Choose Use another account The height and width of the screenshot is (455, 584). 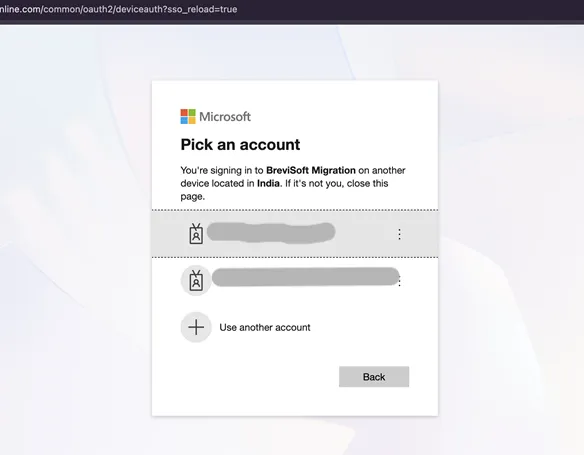pyautogui.click(x=295, y=327)
